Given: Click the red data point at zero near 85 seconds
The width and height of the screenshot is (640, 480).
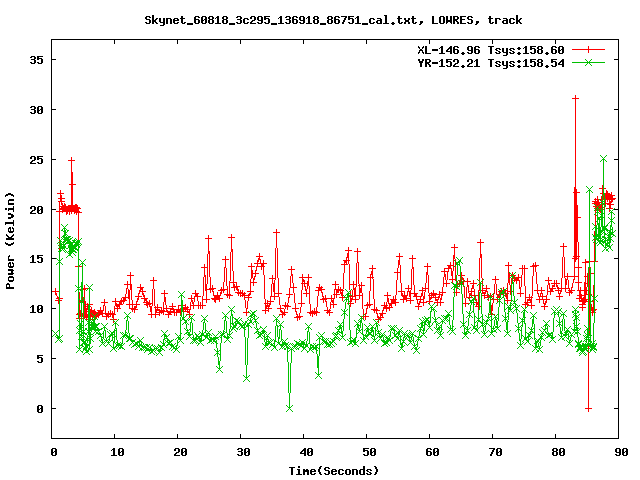Looking at the screenshot, I should (588, 409).
